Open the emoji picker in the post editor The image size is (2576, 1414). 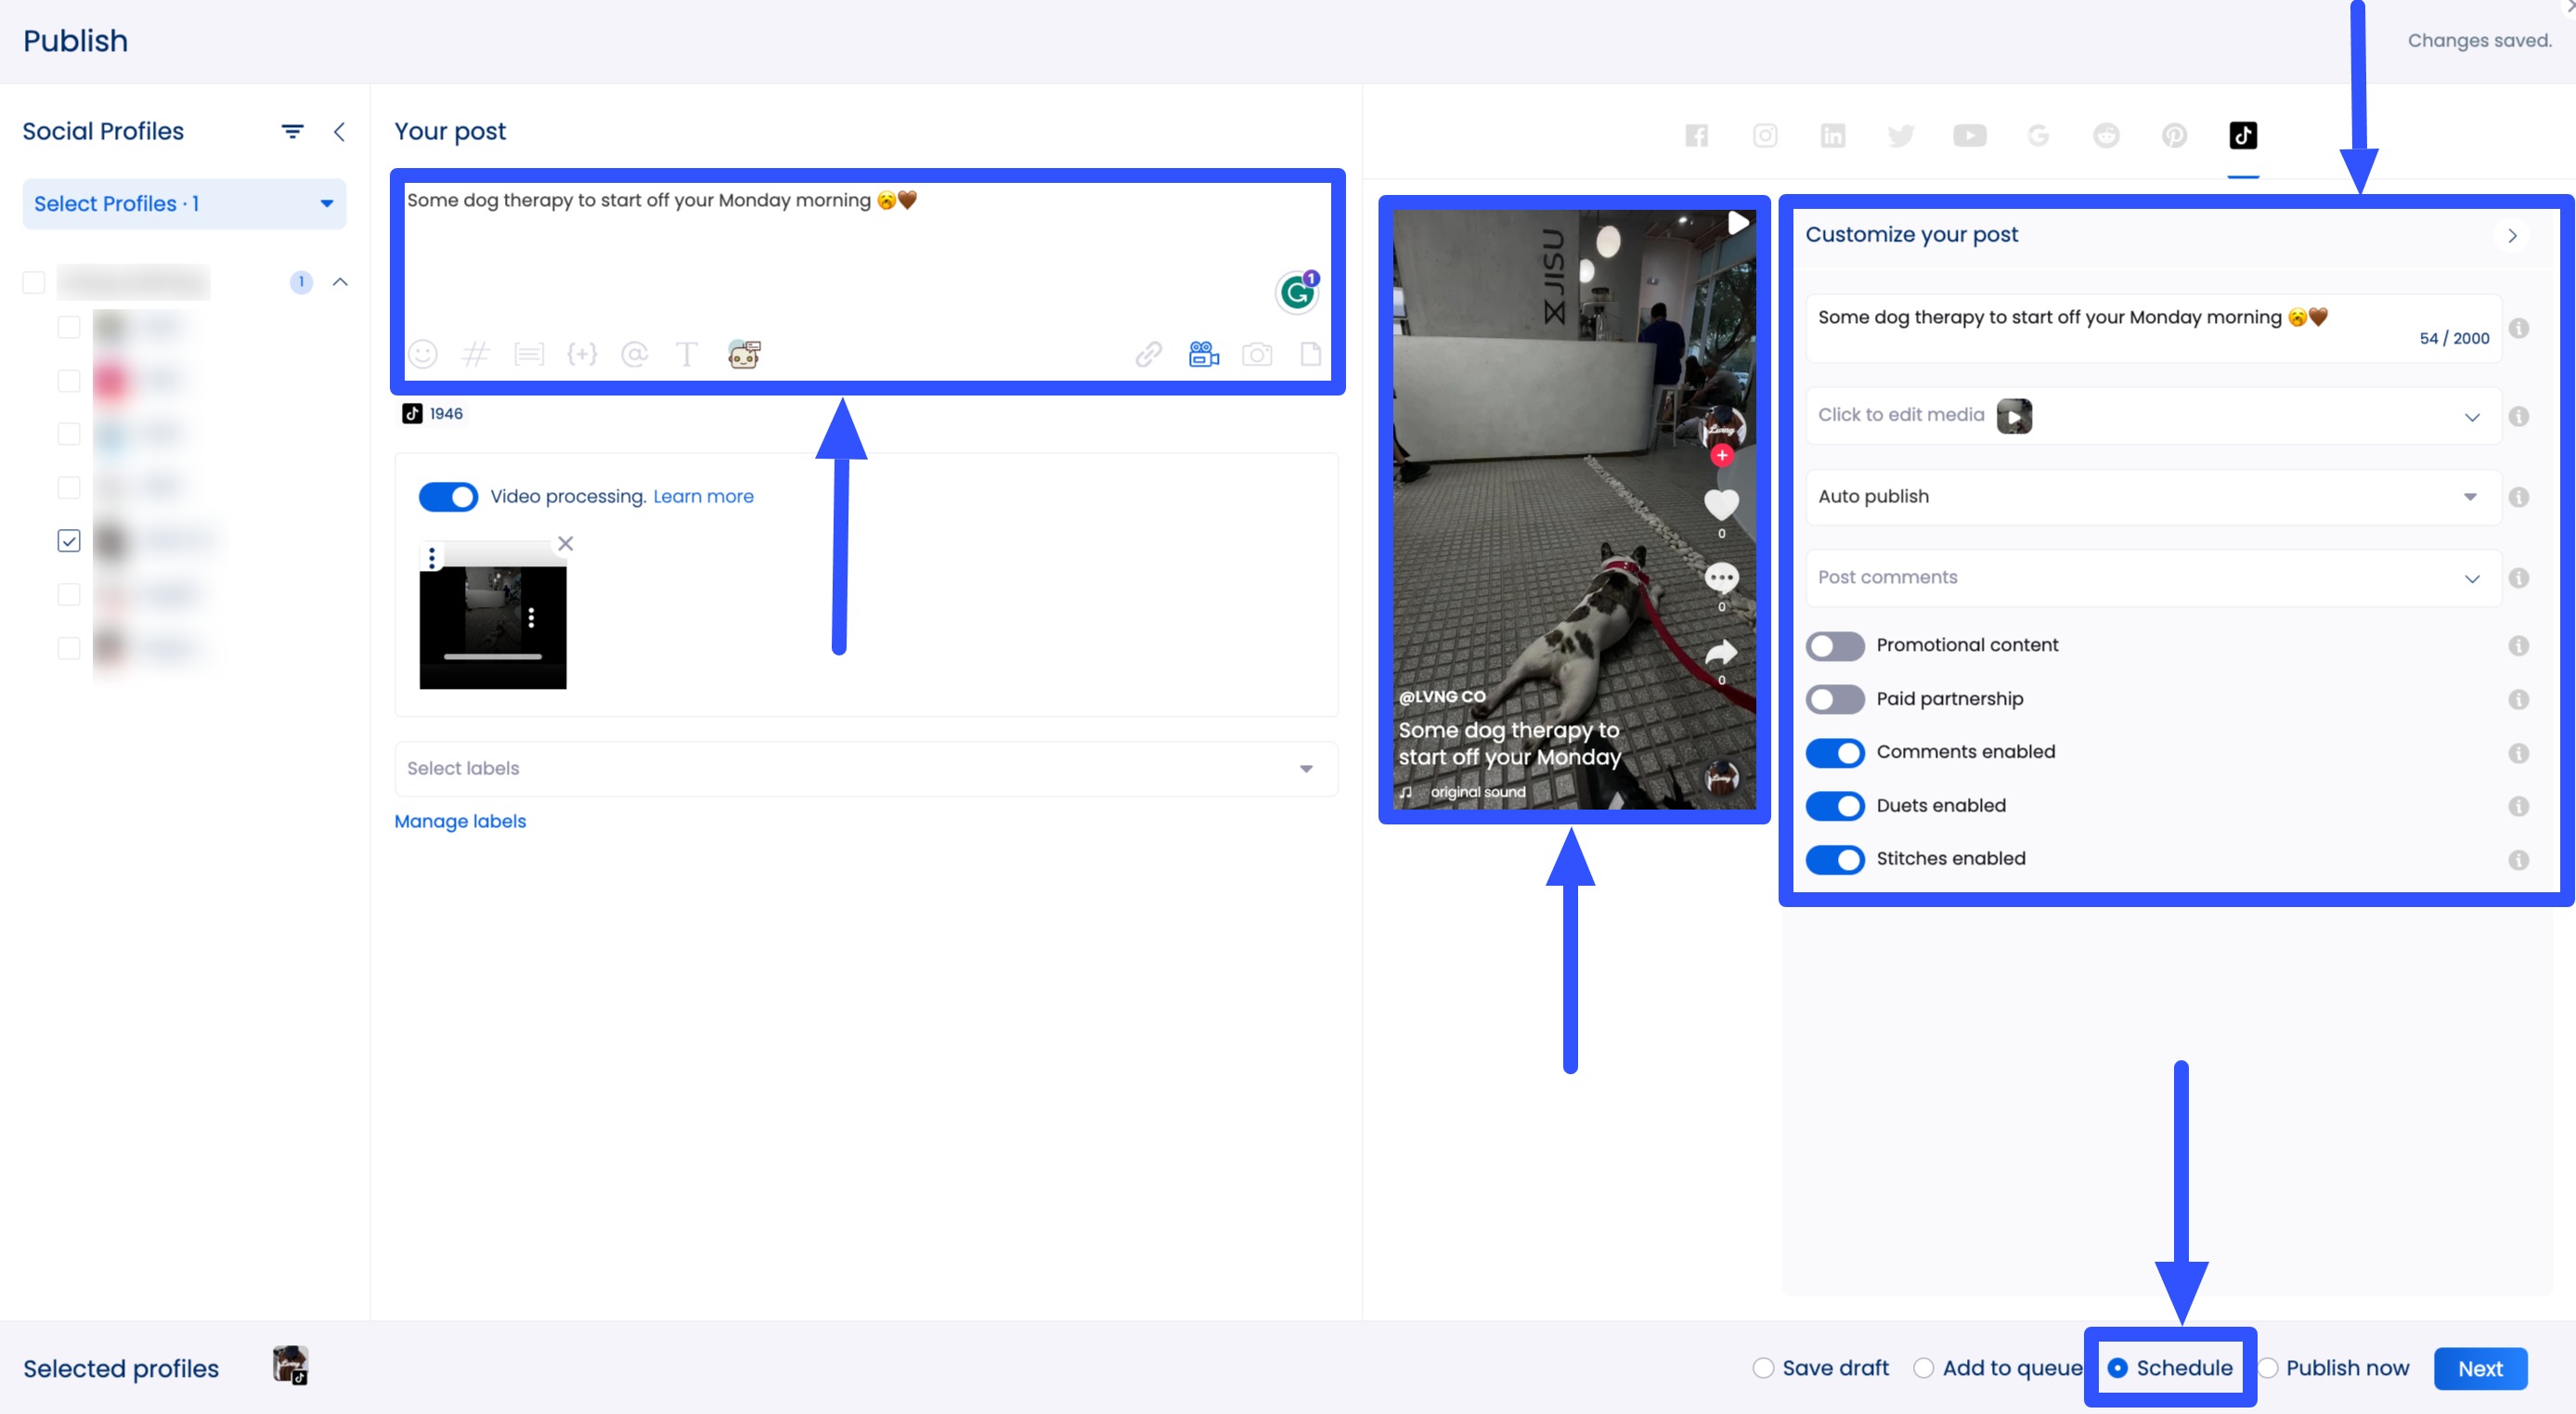tap(423, 354)
